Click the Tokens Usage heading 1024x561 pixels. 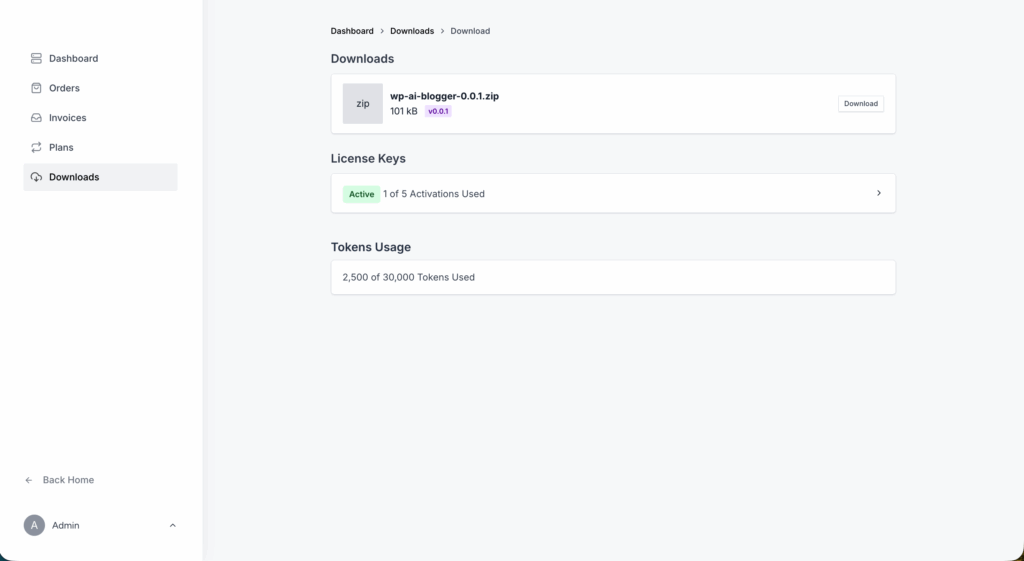(371, 247)
